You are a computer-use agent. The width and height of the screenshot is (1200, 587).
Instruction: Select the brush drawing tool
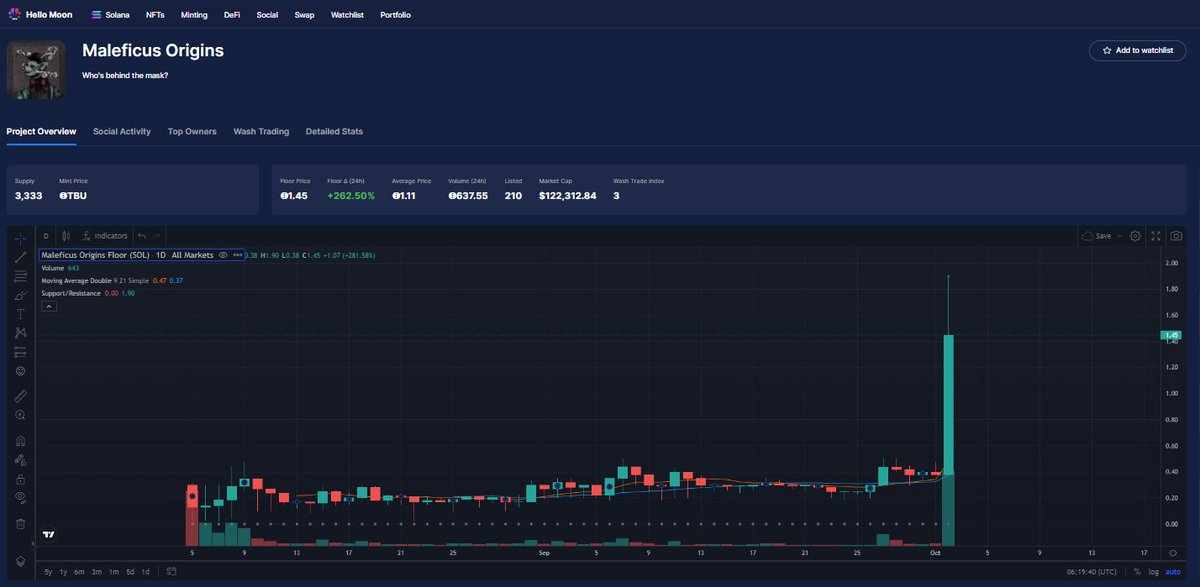tap(20, 295)
